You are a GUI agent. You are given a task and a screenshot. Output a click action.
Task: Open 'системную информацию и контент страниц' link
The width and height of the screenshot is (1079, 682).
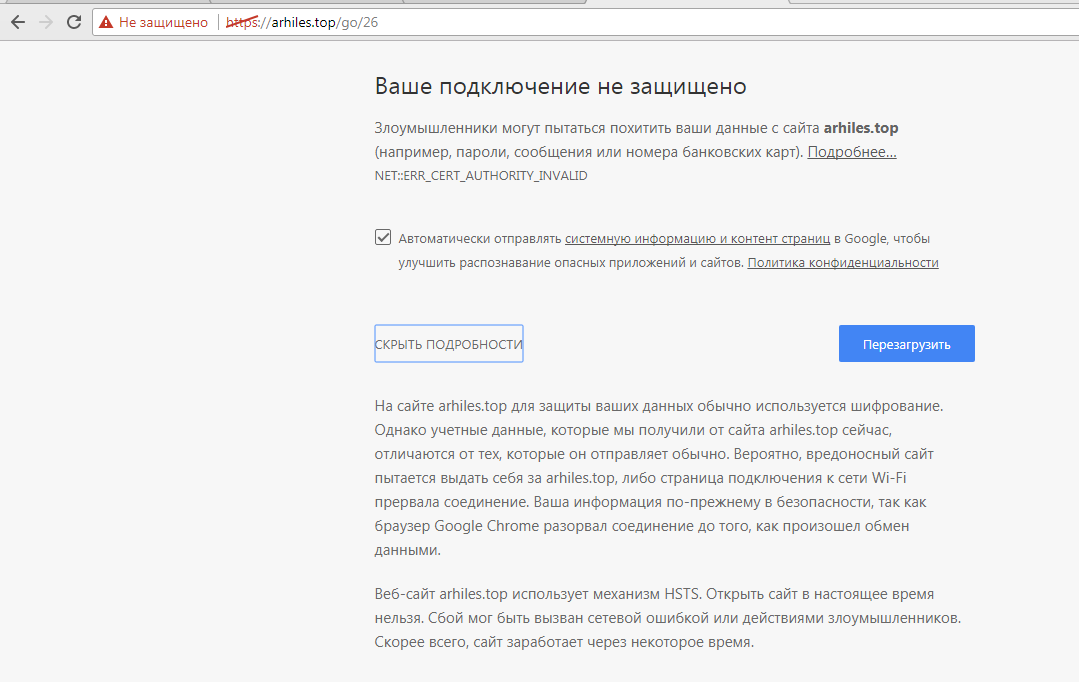point(697,239)
